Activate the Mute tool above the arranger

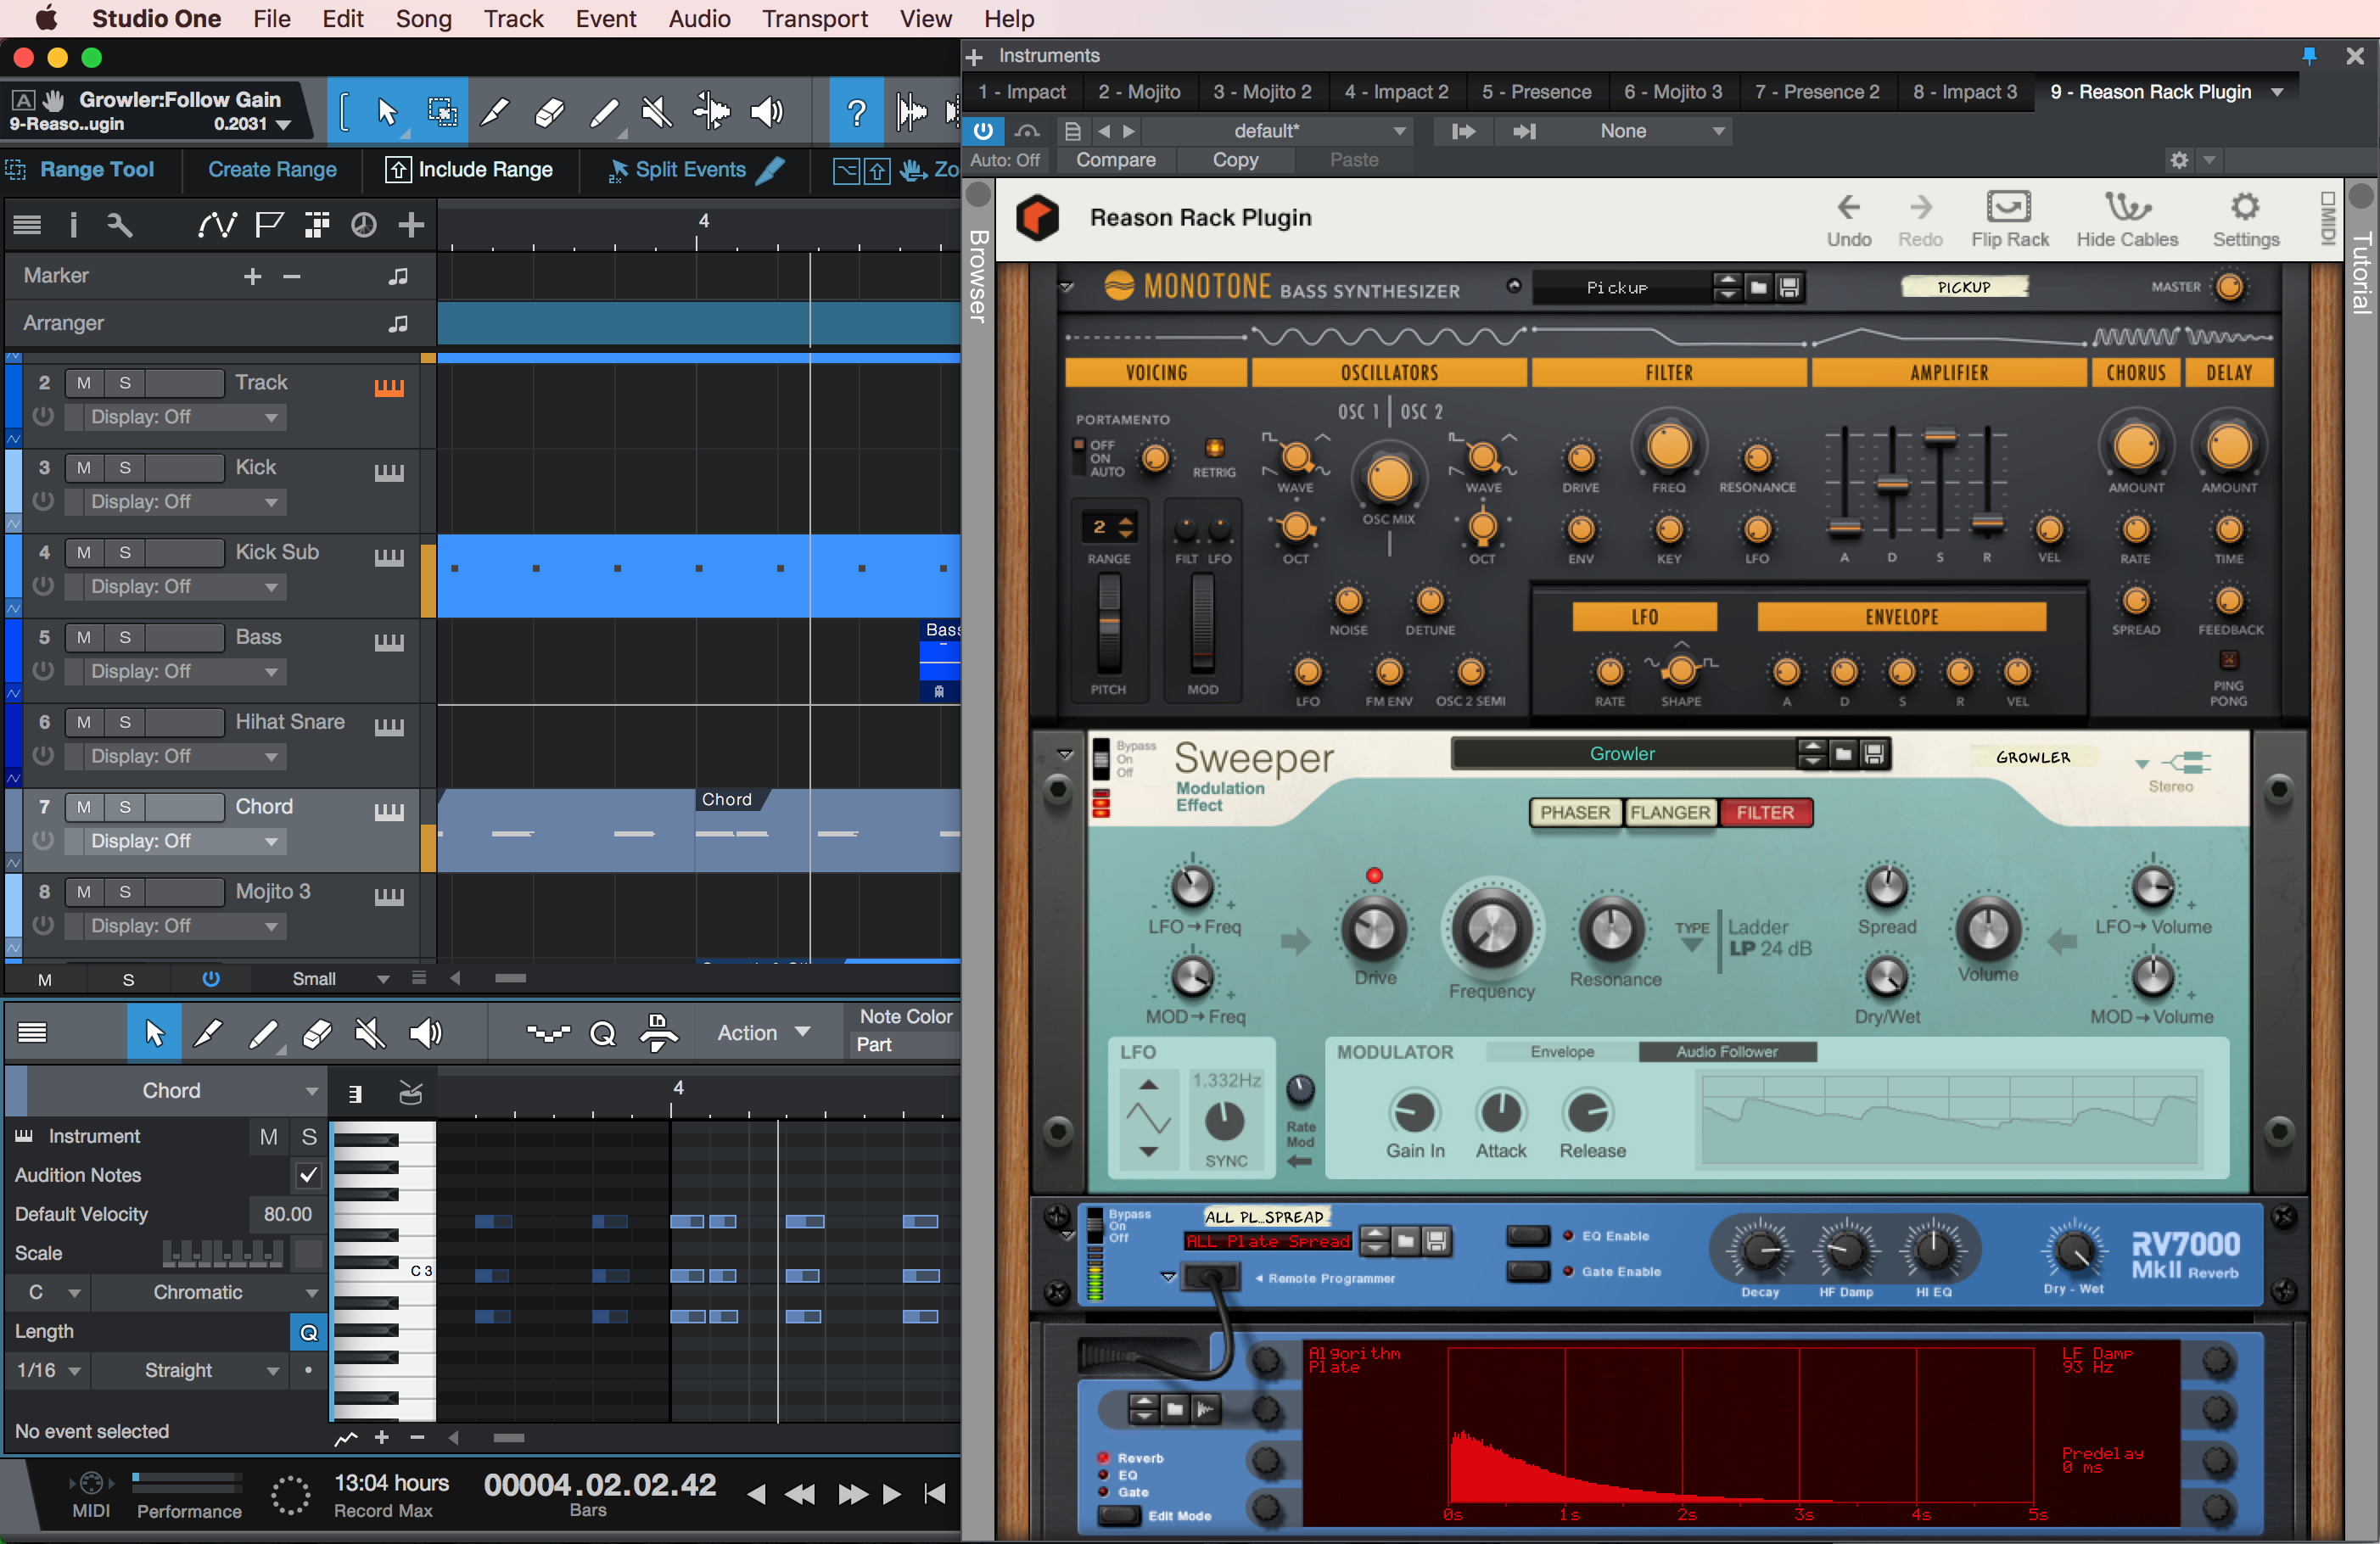(655, 111)
